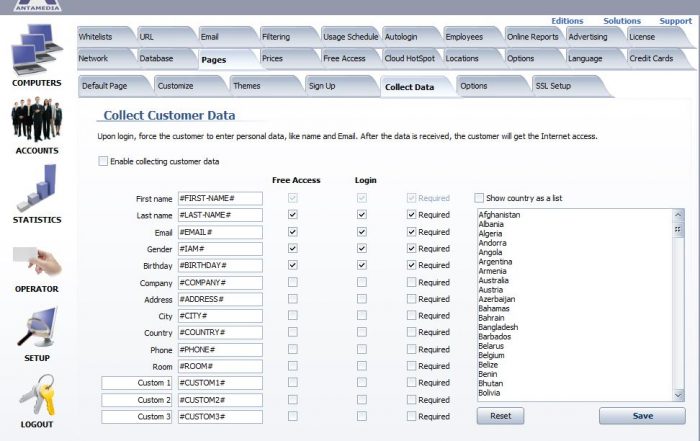Enable collecting customer data checkbox
This screenshot has width=700, height=441.
pyautogui.click(x=103, y=161)
